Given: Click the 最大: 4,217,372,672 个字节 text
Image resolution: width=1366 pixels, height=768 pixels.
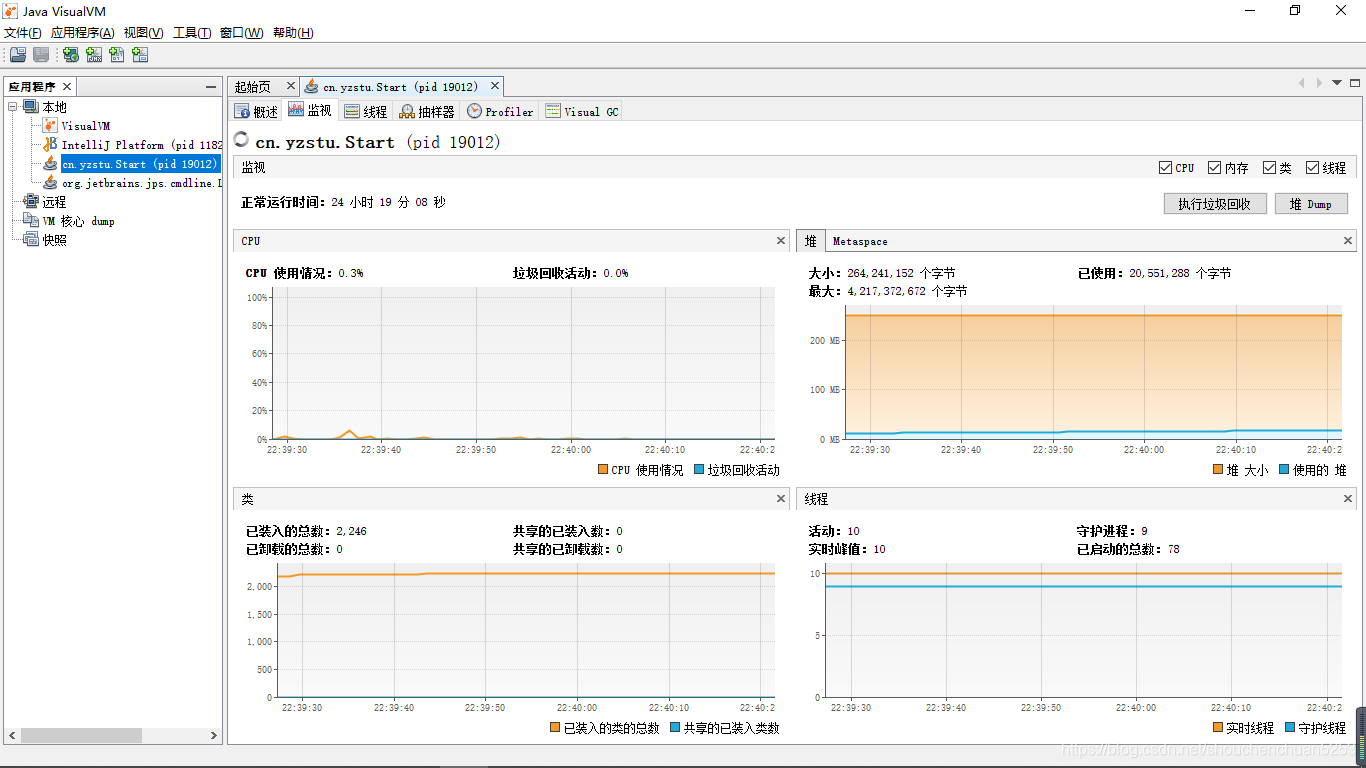Looking at the screenshot, I should 888,291.
